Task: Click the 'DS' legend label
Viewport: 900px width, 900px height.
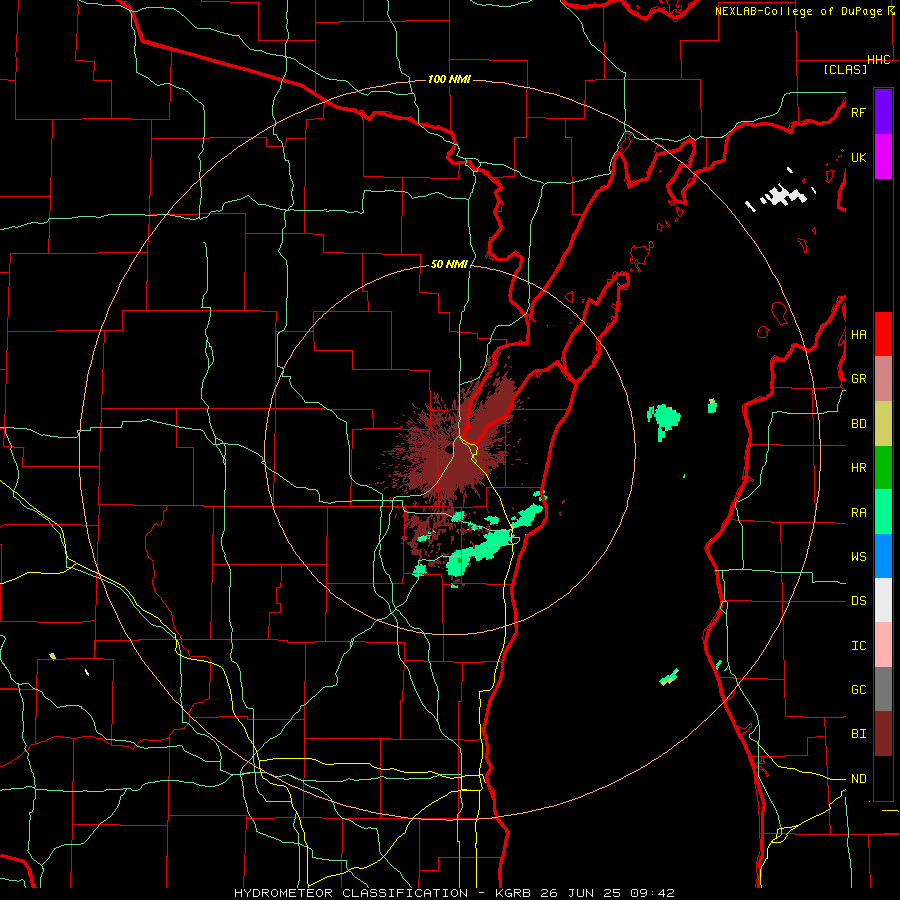Action: [858, 601]
